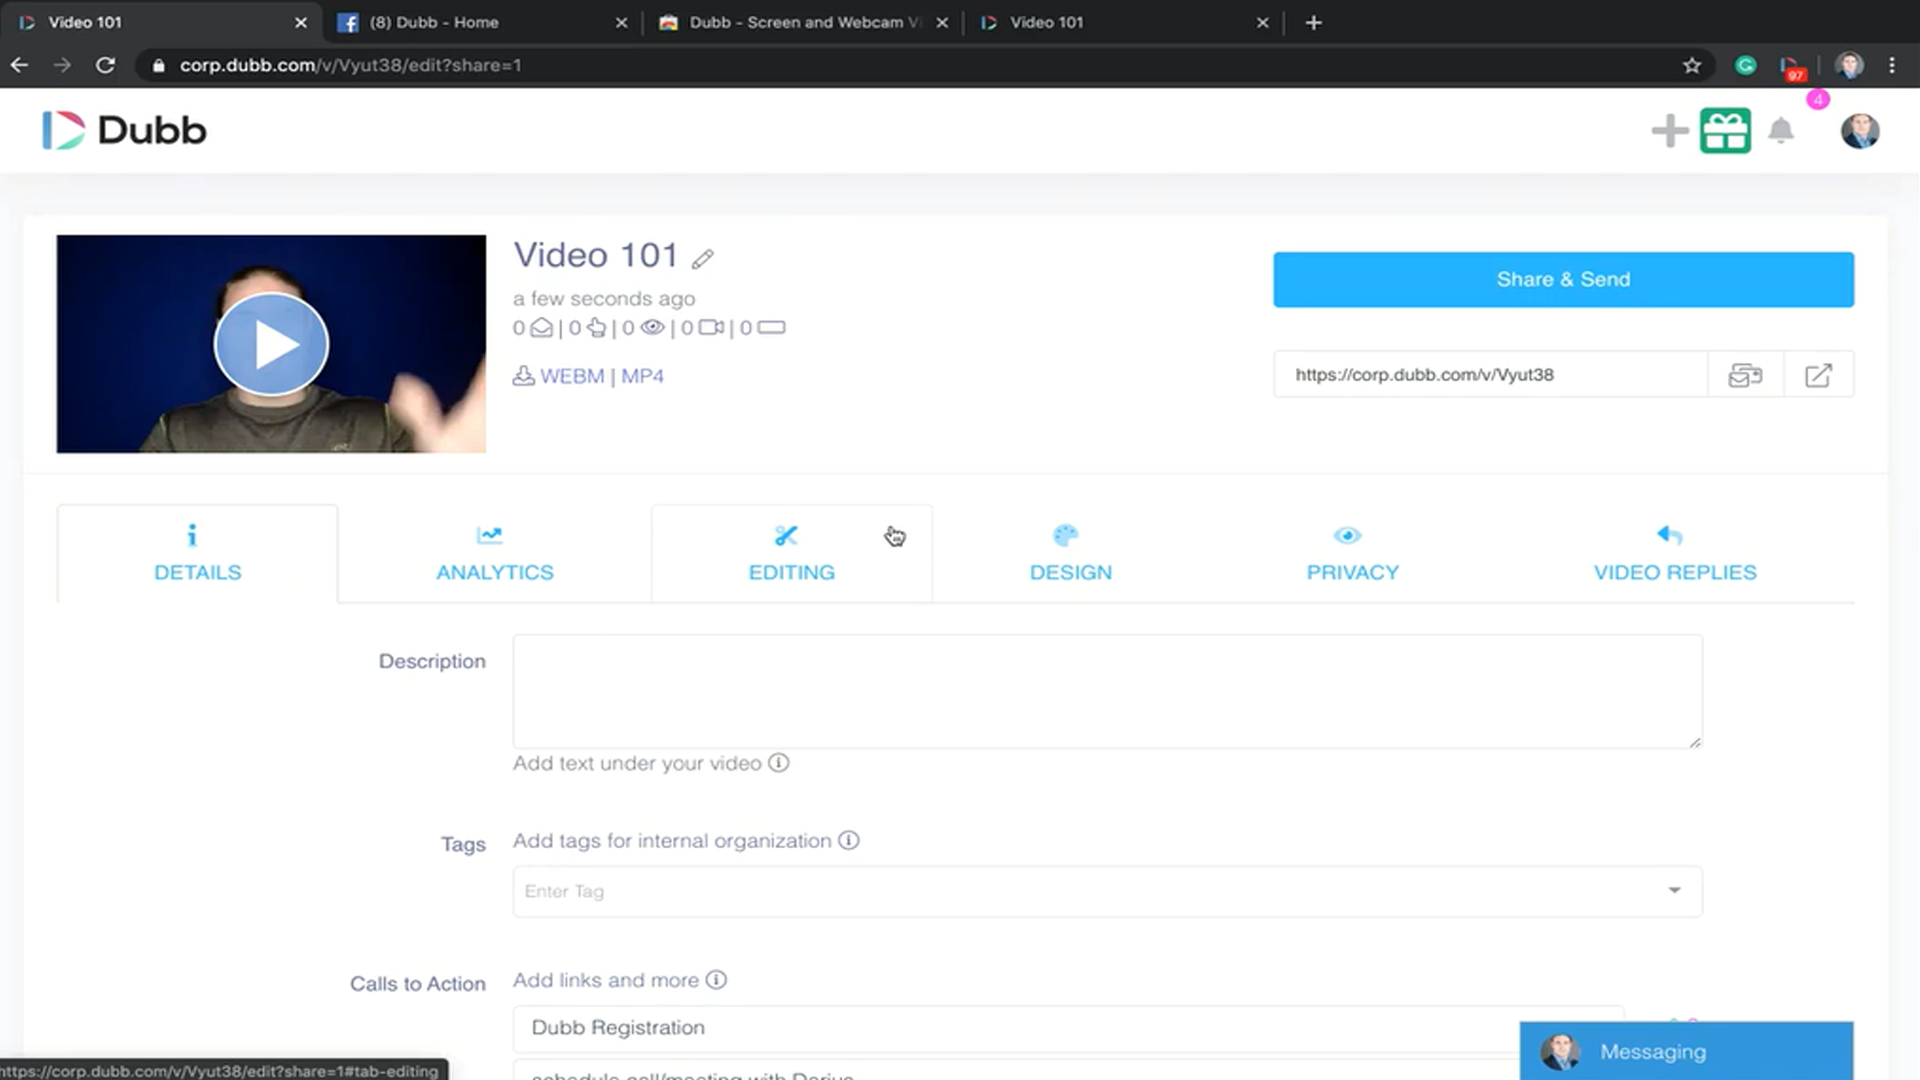Select the Dubb Registration call to action
The image size is (1920, 1080).
pos(1068,1028)
